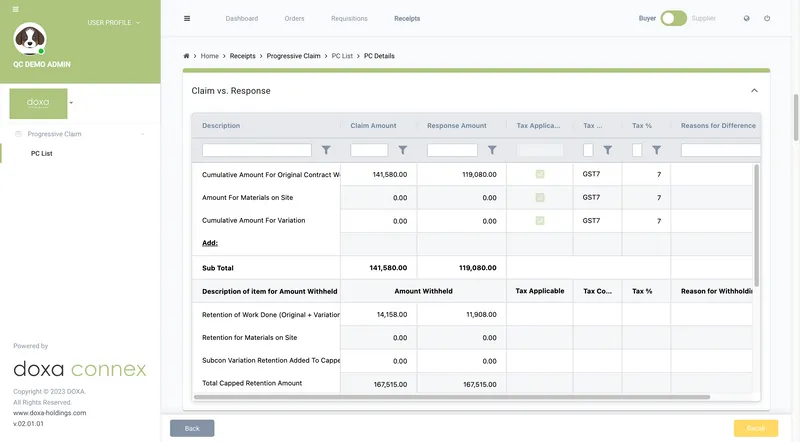Open the Claim Amount filter icon
The height and width of the screenshot is (442, 800).
click(x=402, y=150)
